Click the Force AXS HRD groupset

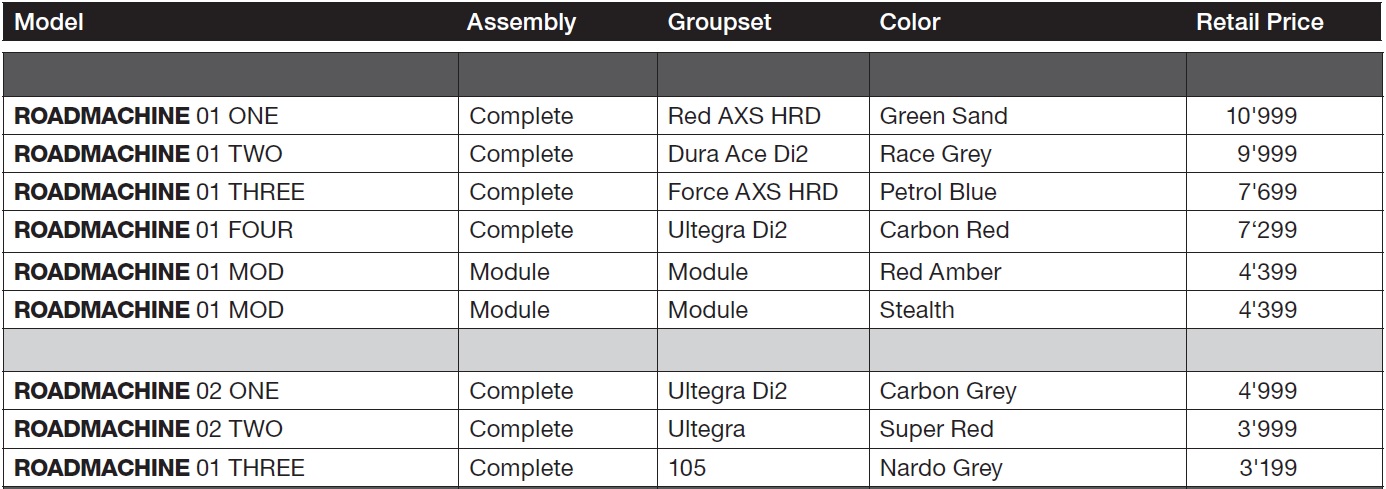click(x=753, y=192)
